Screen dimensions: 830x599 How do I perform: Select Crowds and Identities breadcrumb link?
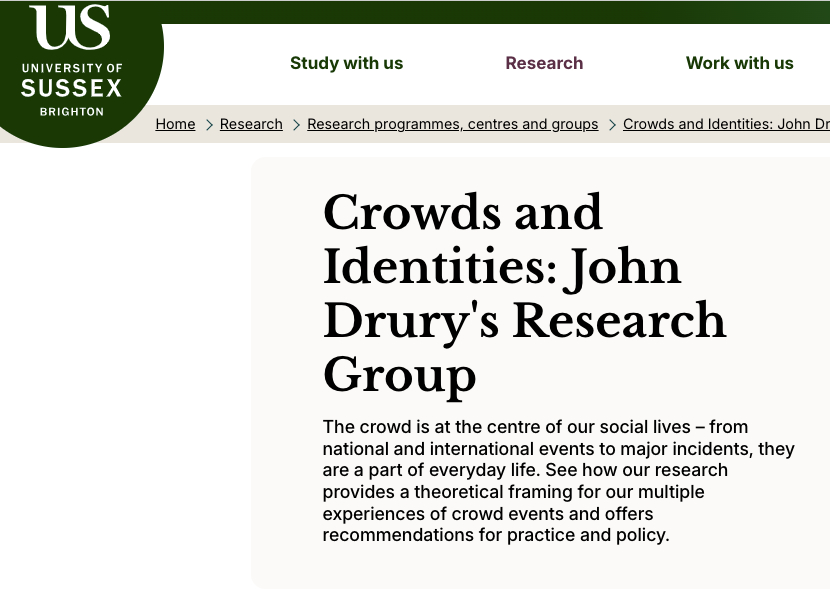(725, 124)
